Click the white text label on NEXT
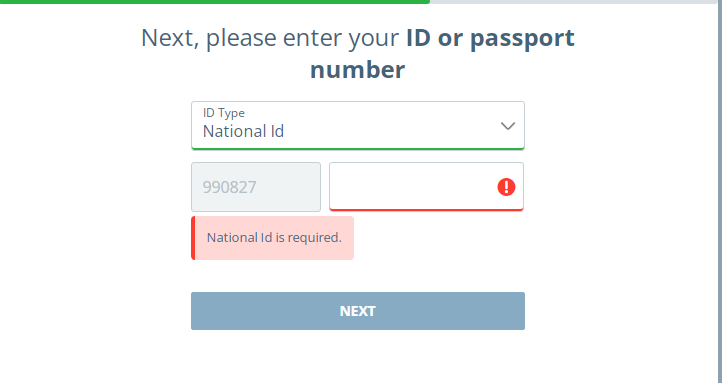 pos(358,311)
